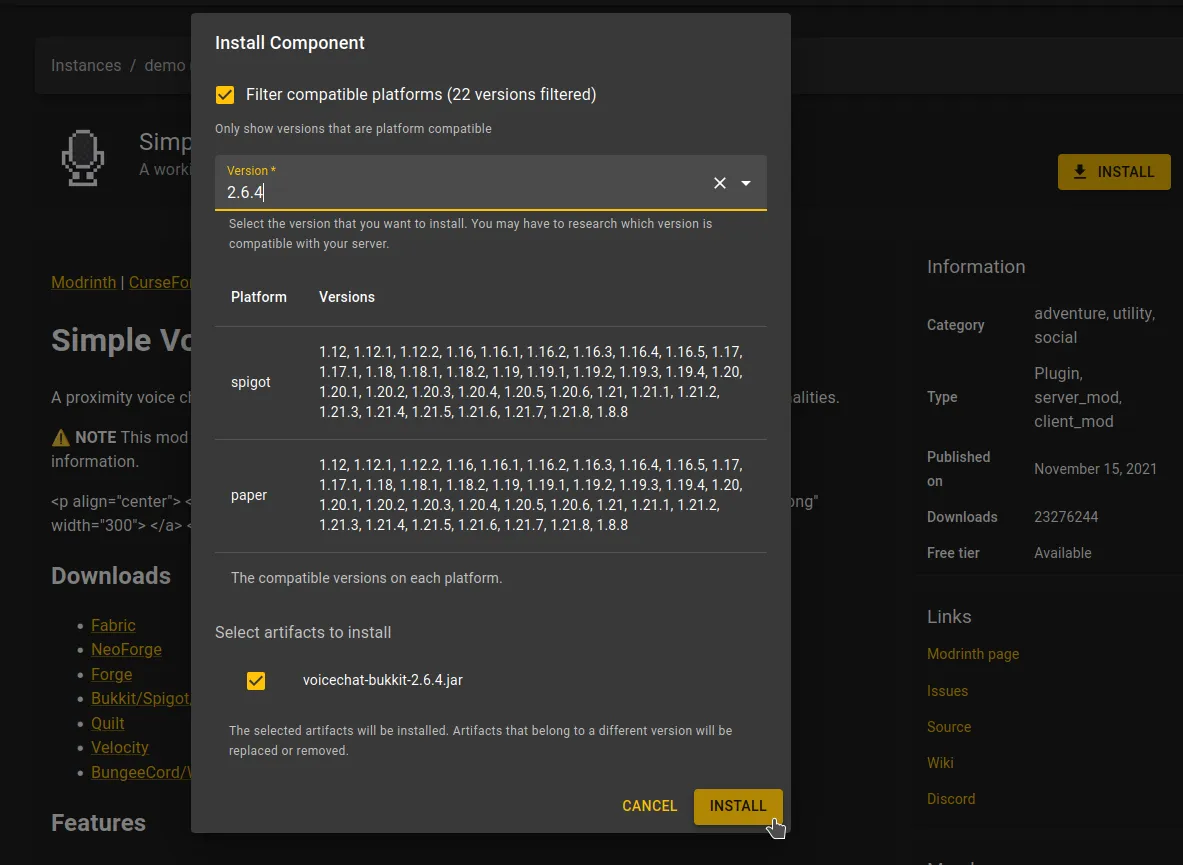Image resolution: width=1183 pixels, height=865 pixels.
Task: Click the background page INSTALL button with download icon
Action: click(1114, 172)
